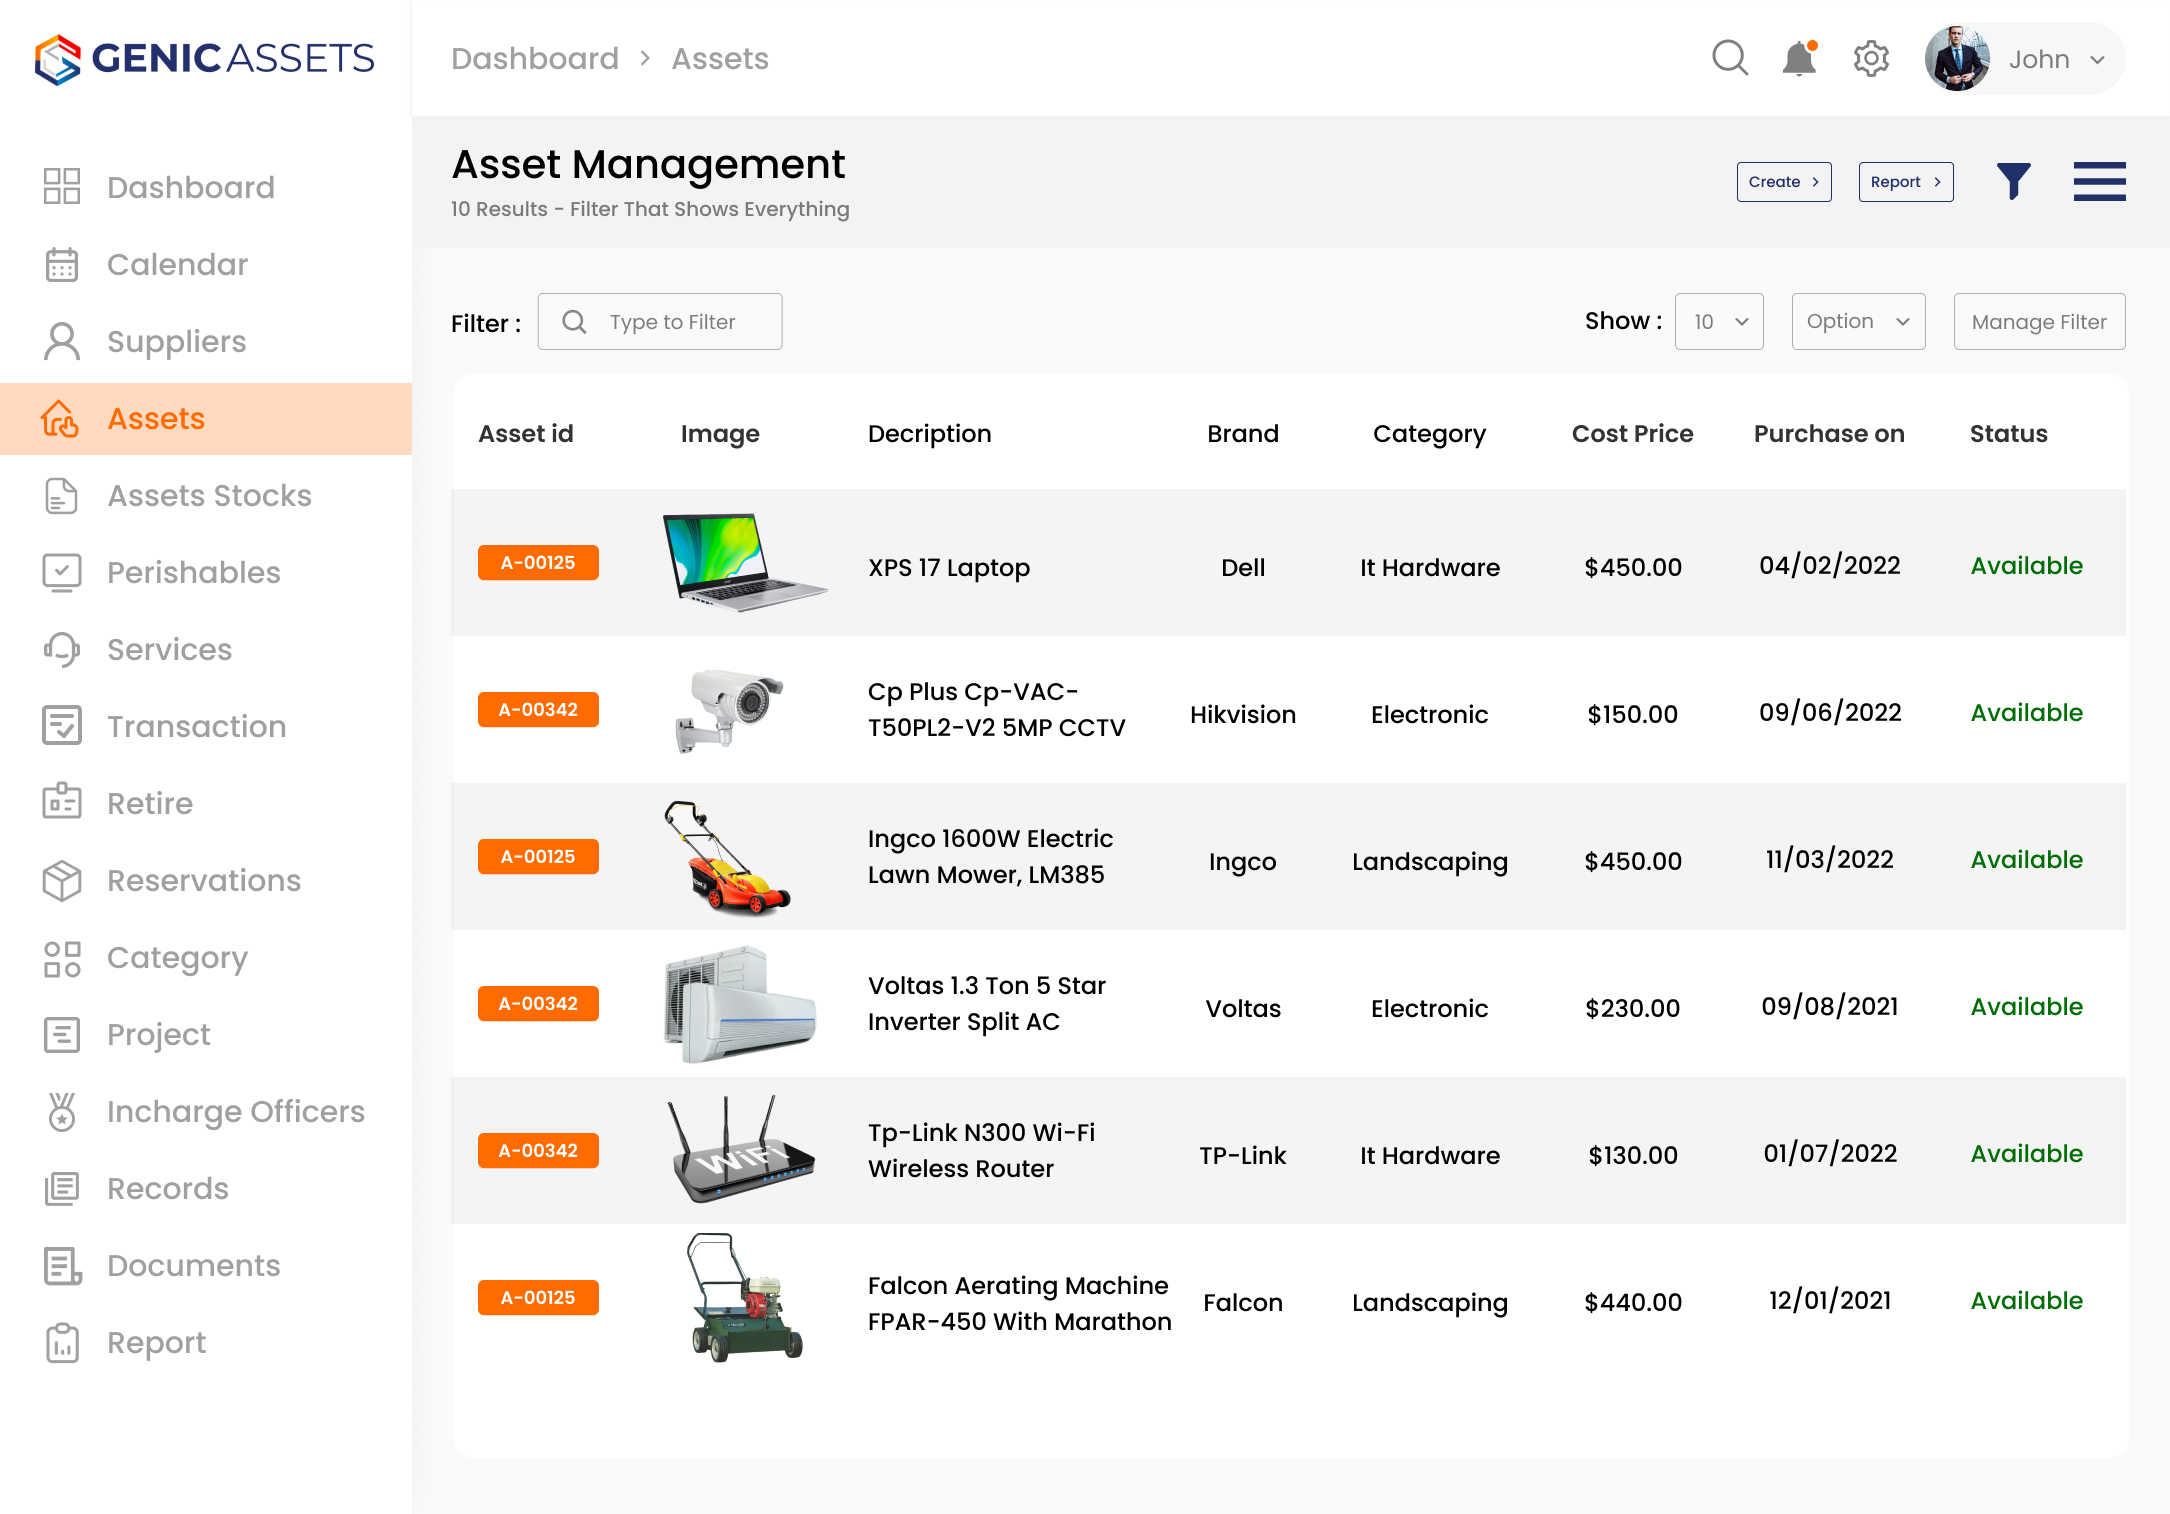Viewport: 2170px width, 1514px height.
Task: Click the Wi-Fi router thumbnail
Action: [741, 1148]
